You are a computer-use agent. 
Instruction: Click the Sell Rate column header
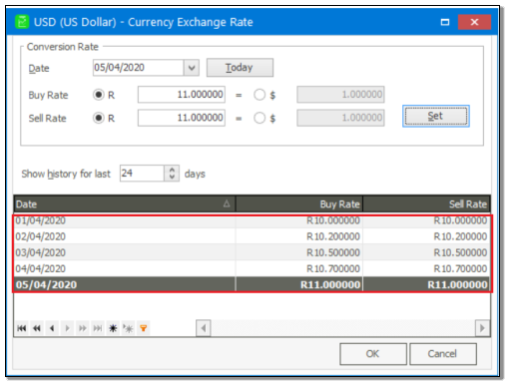click(x=427, y=204)
